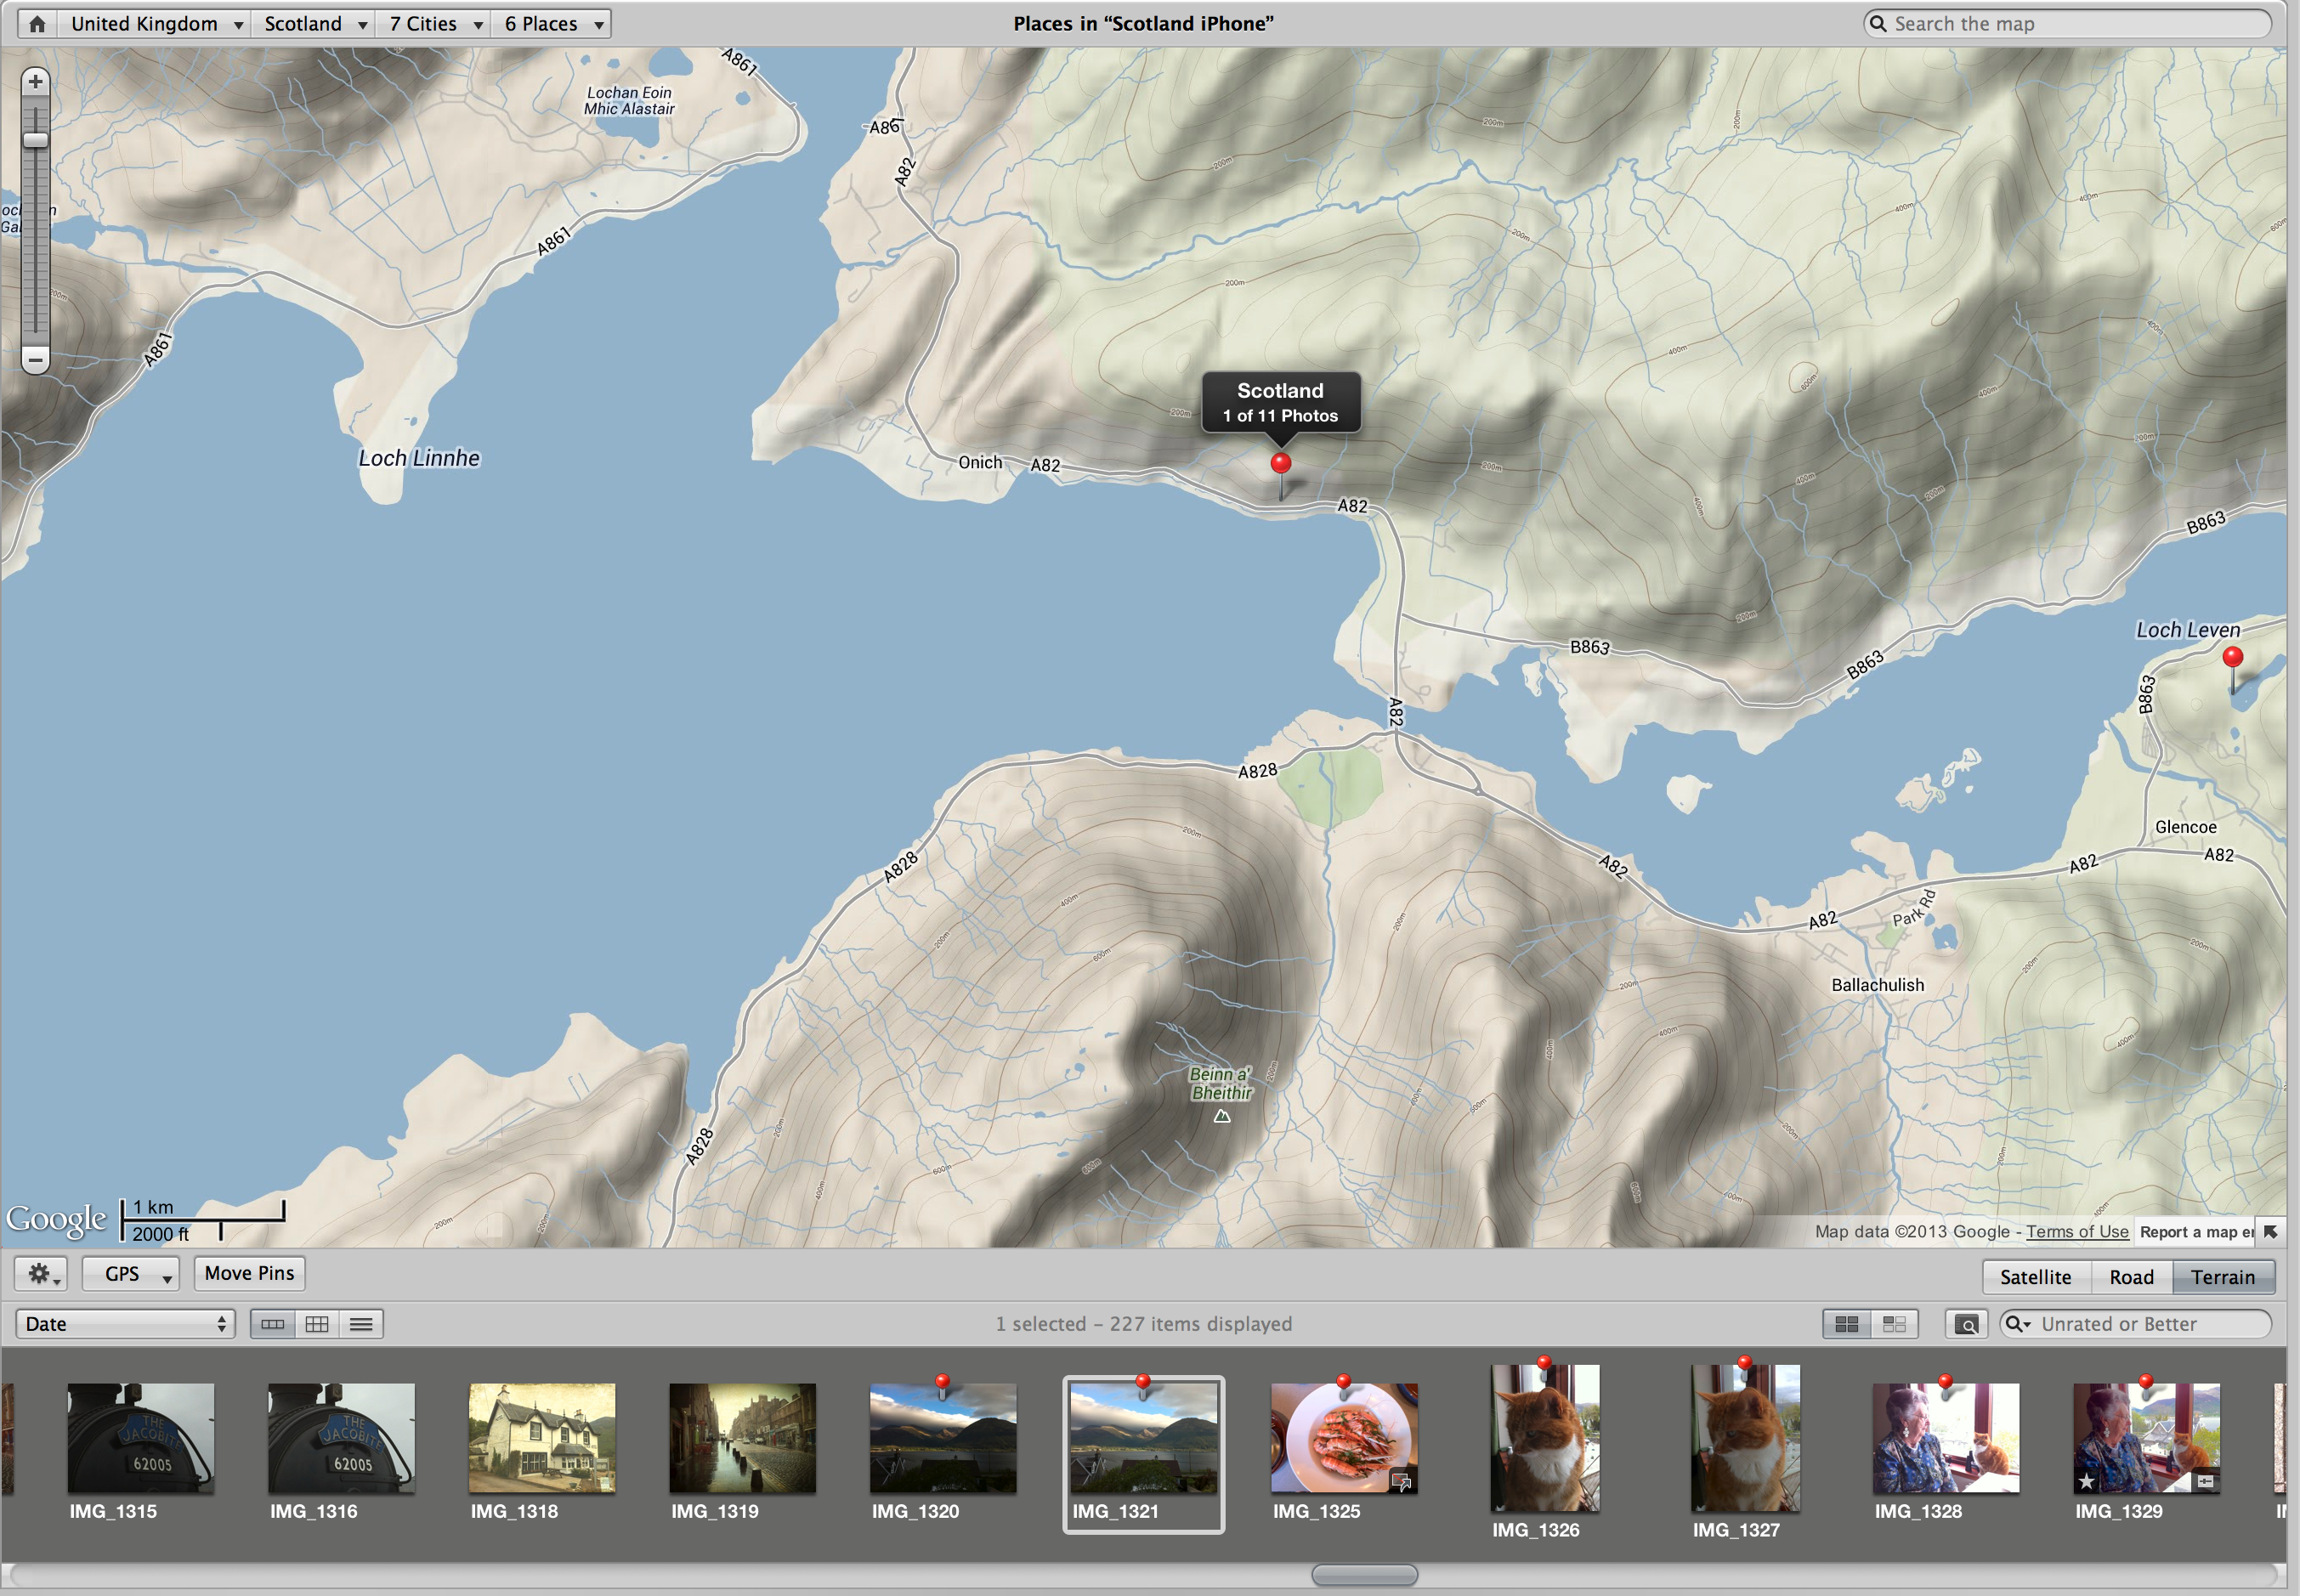Screen dimensions: 2300x1596
Task: Select the Satellite map style
Action: 2035,1277
